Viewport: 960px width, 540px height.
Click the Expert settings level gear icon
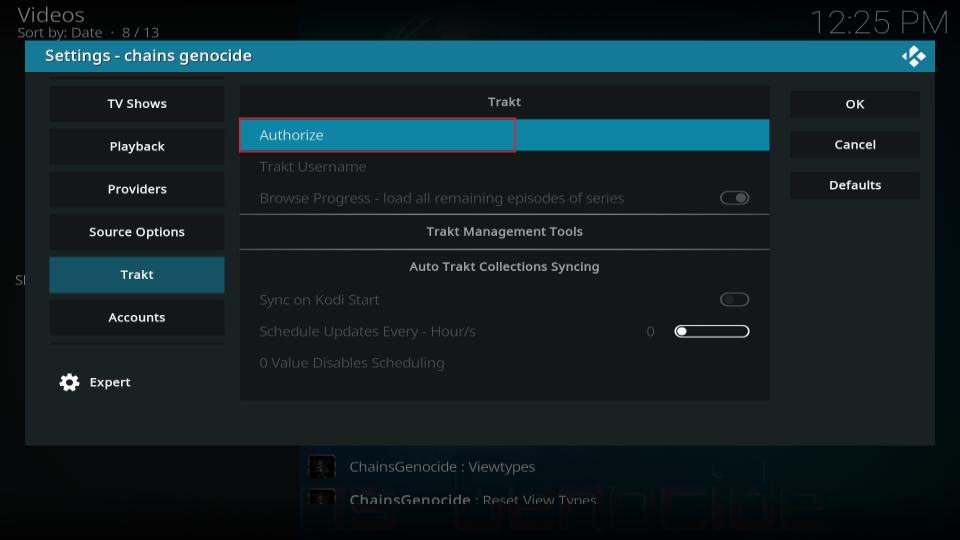pos(69,382)
